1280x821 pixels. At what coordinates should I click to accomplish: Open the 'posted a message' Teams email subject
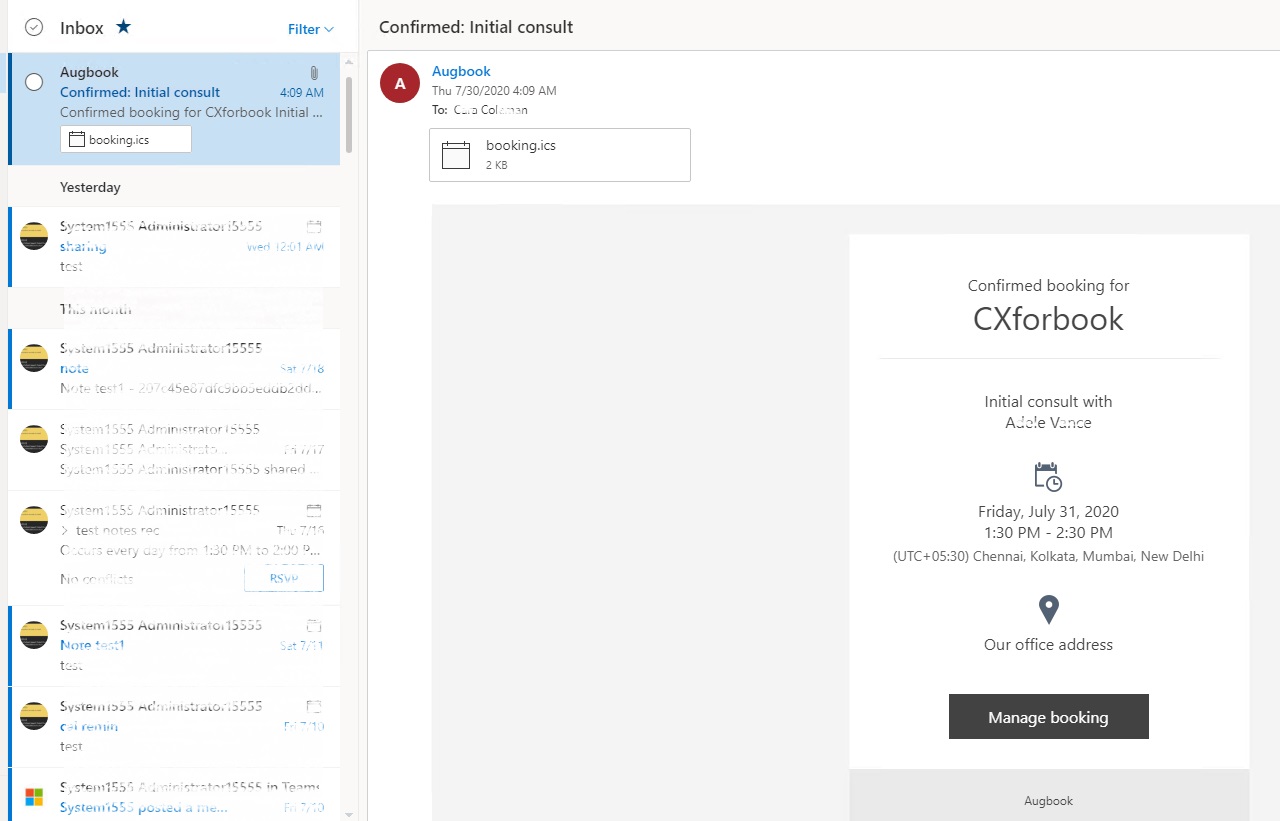[x=144, y=807]
